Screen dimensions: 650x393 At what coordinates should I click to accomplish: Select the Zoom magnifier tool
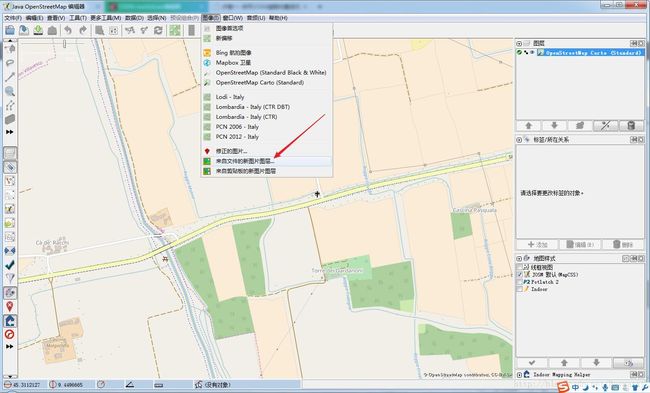pos(10,91)
